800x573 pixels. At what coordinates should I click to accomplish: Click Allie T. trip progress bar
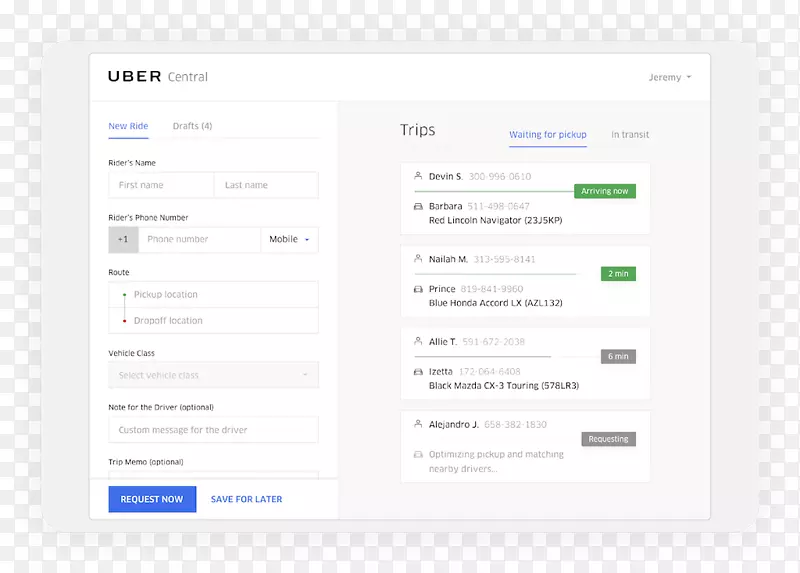pos(483,357)
